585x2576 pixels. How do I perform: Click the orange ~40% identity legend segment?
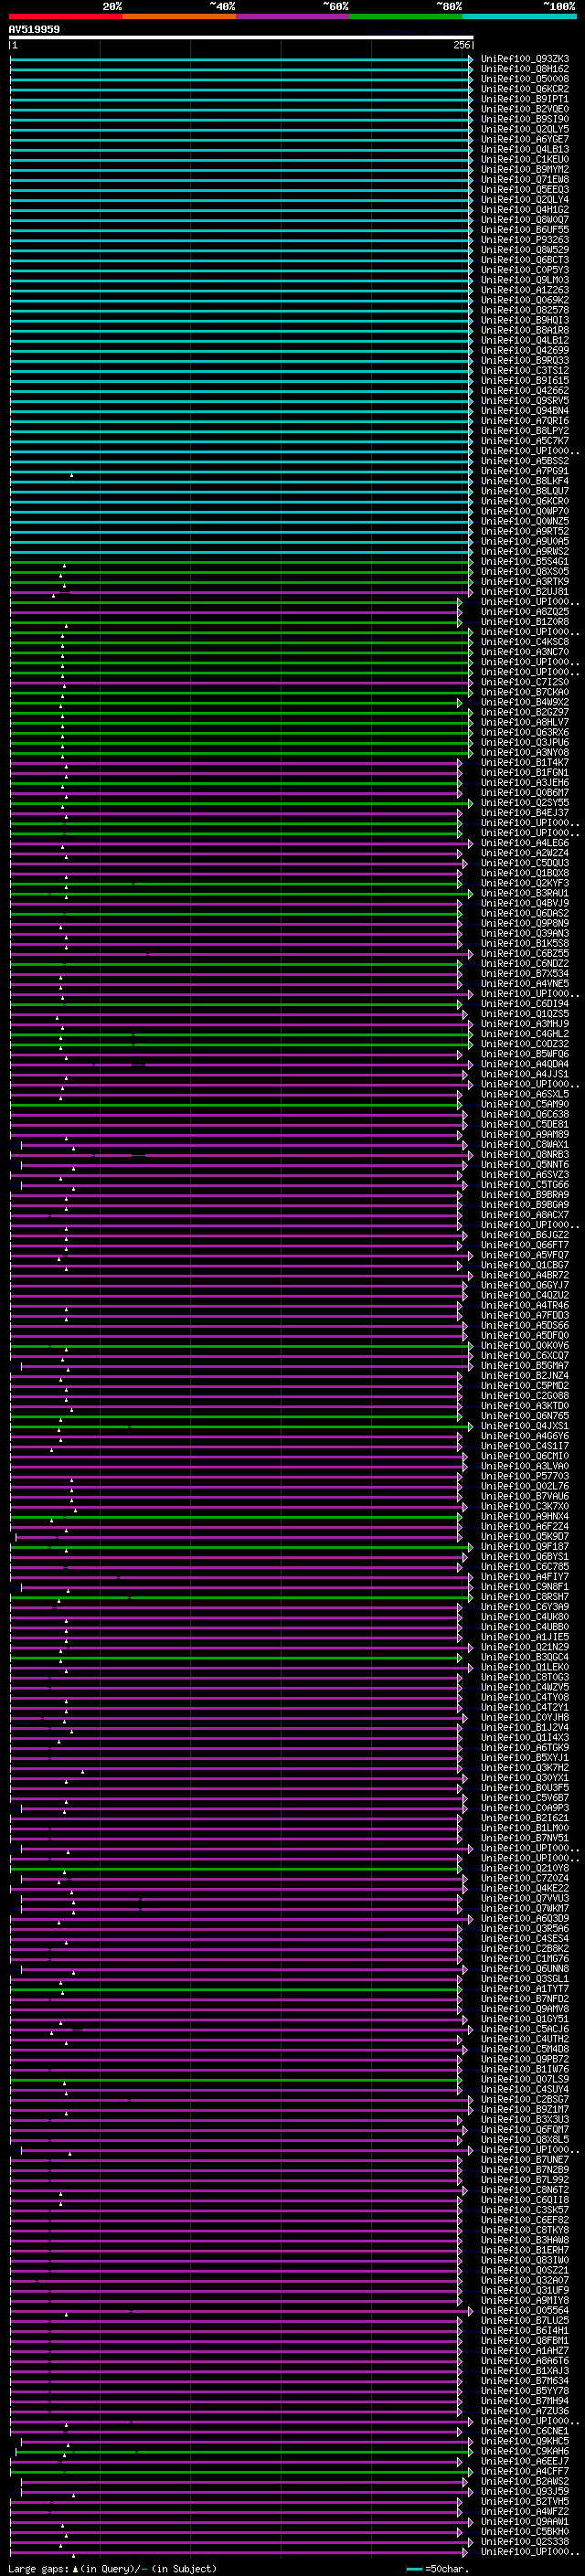point(179,16)
